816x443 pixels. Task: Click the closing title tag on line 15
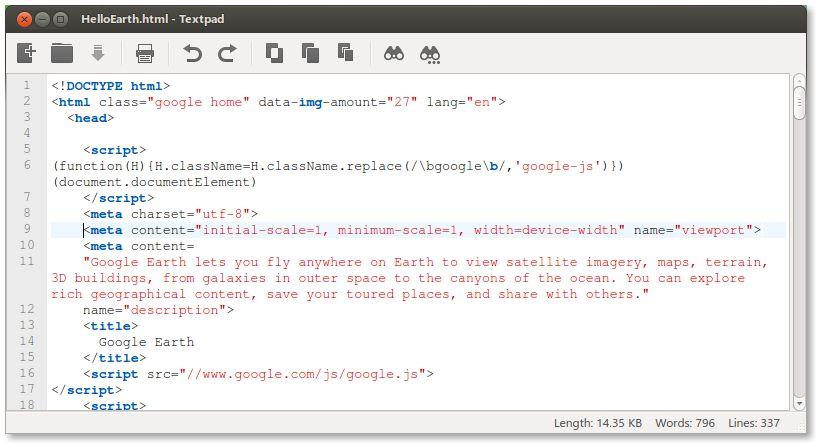pyautogui.click(x=114, y=358)
